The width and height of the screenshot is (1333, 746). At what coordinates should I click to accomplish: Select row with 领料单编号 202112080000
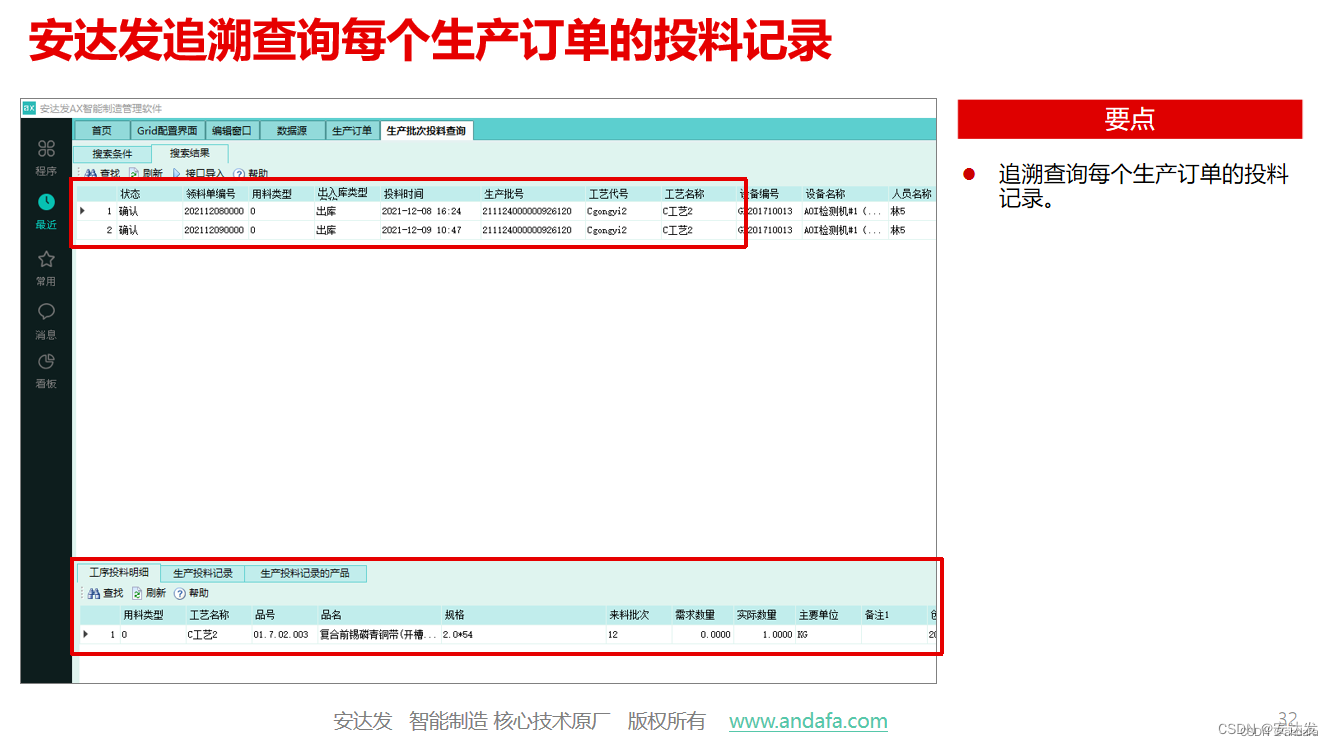click(505, 212)
